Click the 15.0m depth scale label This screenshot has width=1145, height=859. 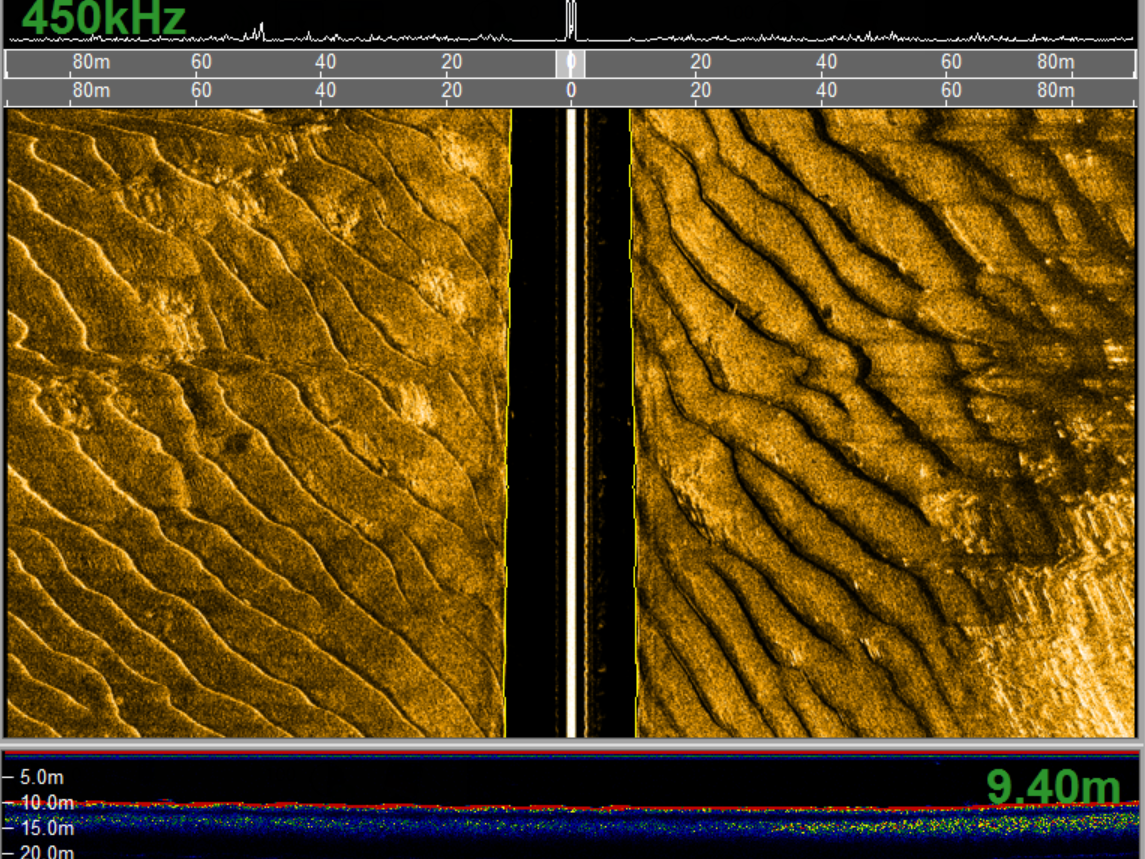[x=47, y=828]
